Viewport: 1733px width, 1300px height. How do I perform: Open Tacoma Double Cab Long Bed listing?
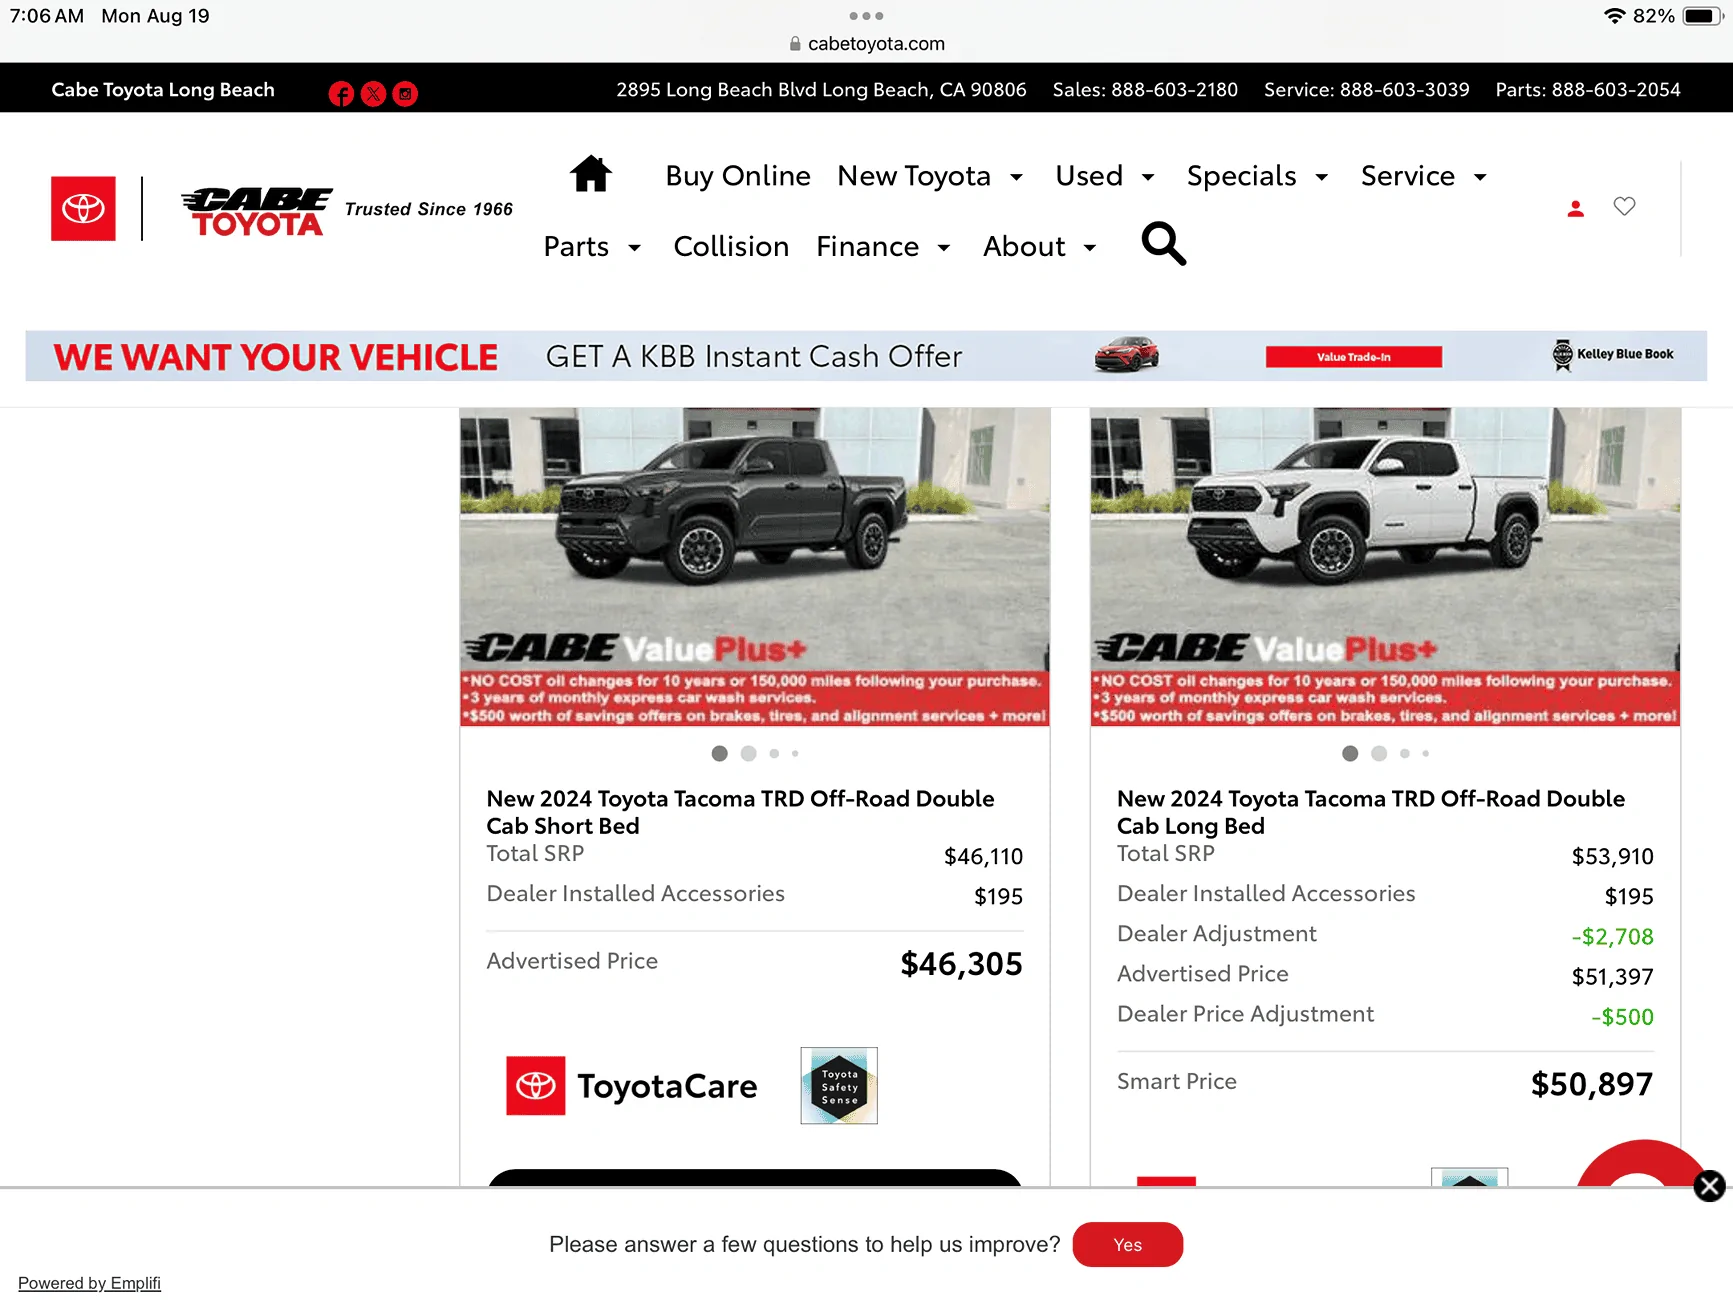1370,812
